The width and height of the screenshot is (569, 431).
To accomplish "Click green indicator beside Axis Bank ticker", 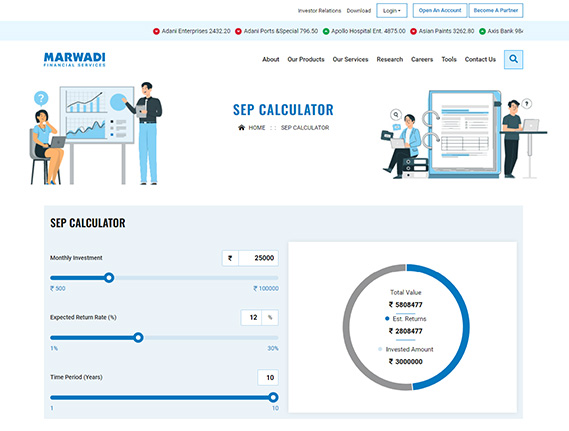I will [x=482, y=31].
